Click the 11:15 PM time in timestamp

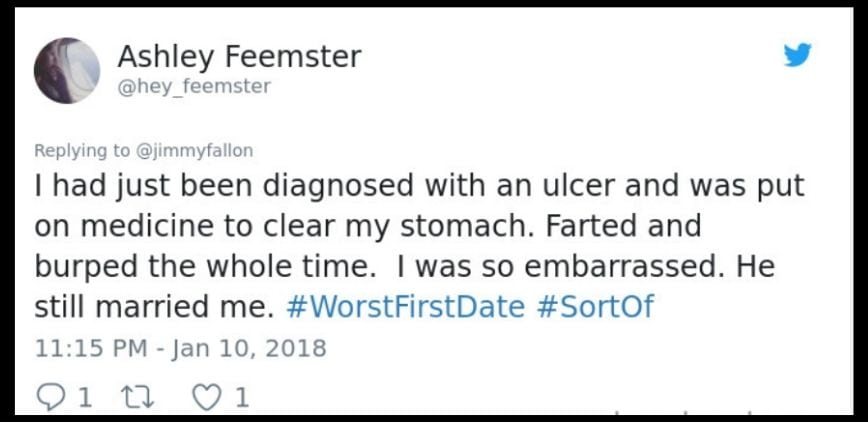click(90, 348)
